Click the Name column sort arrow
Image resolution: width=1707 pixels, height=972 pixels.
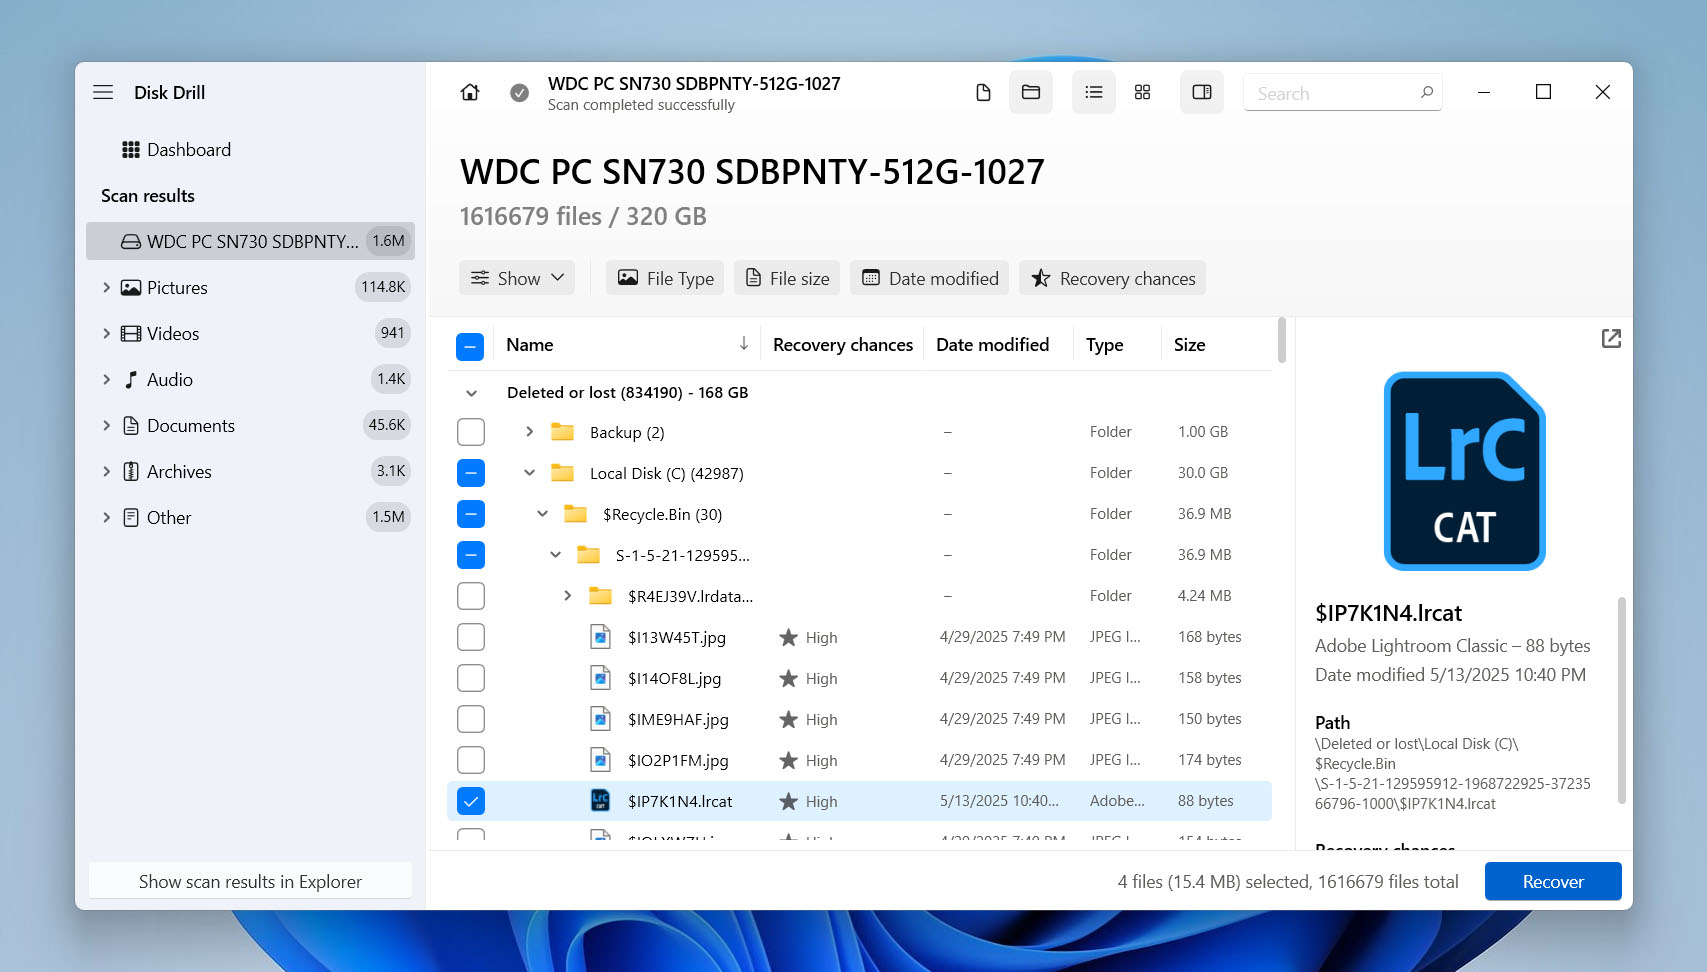pyautogui.click(x=744, y=344)
